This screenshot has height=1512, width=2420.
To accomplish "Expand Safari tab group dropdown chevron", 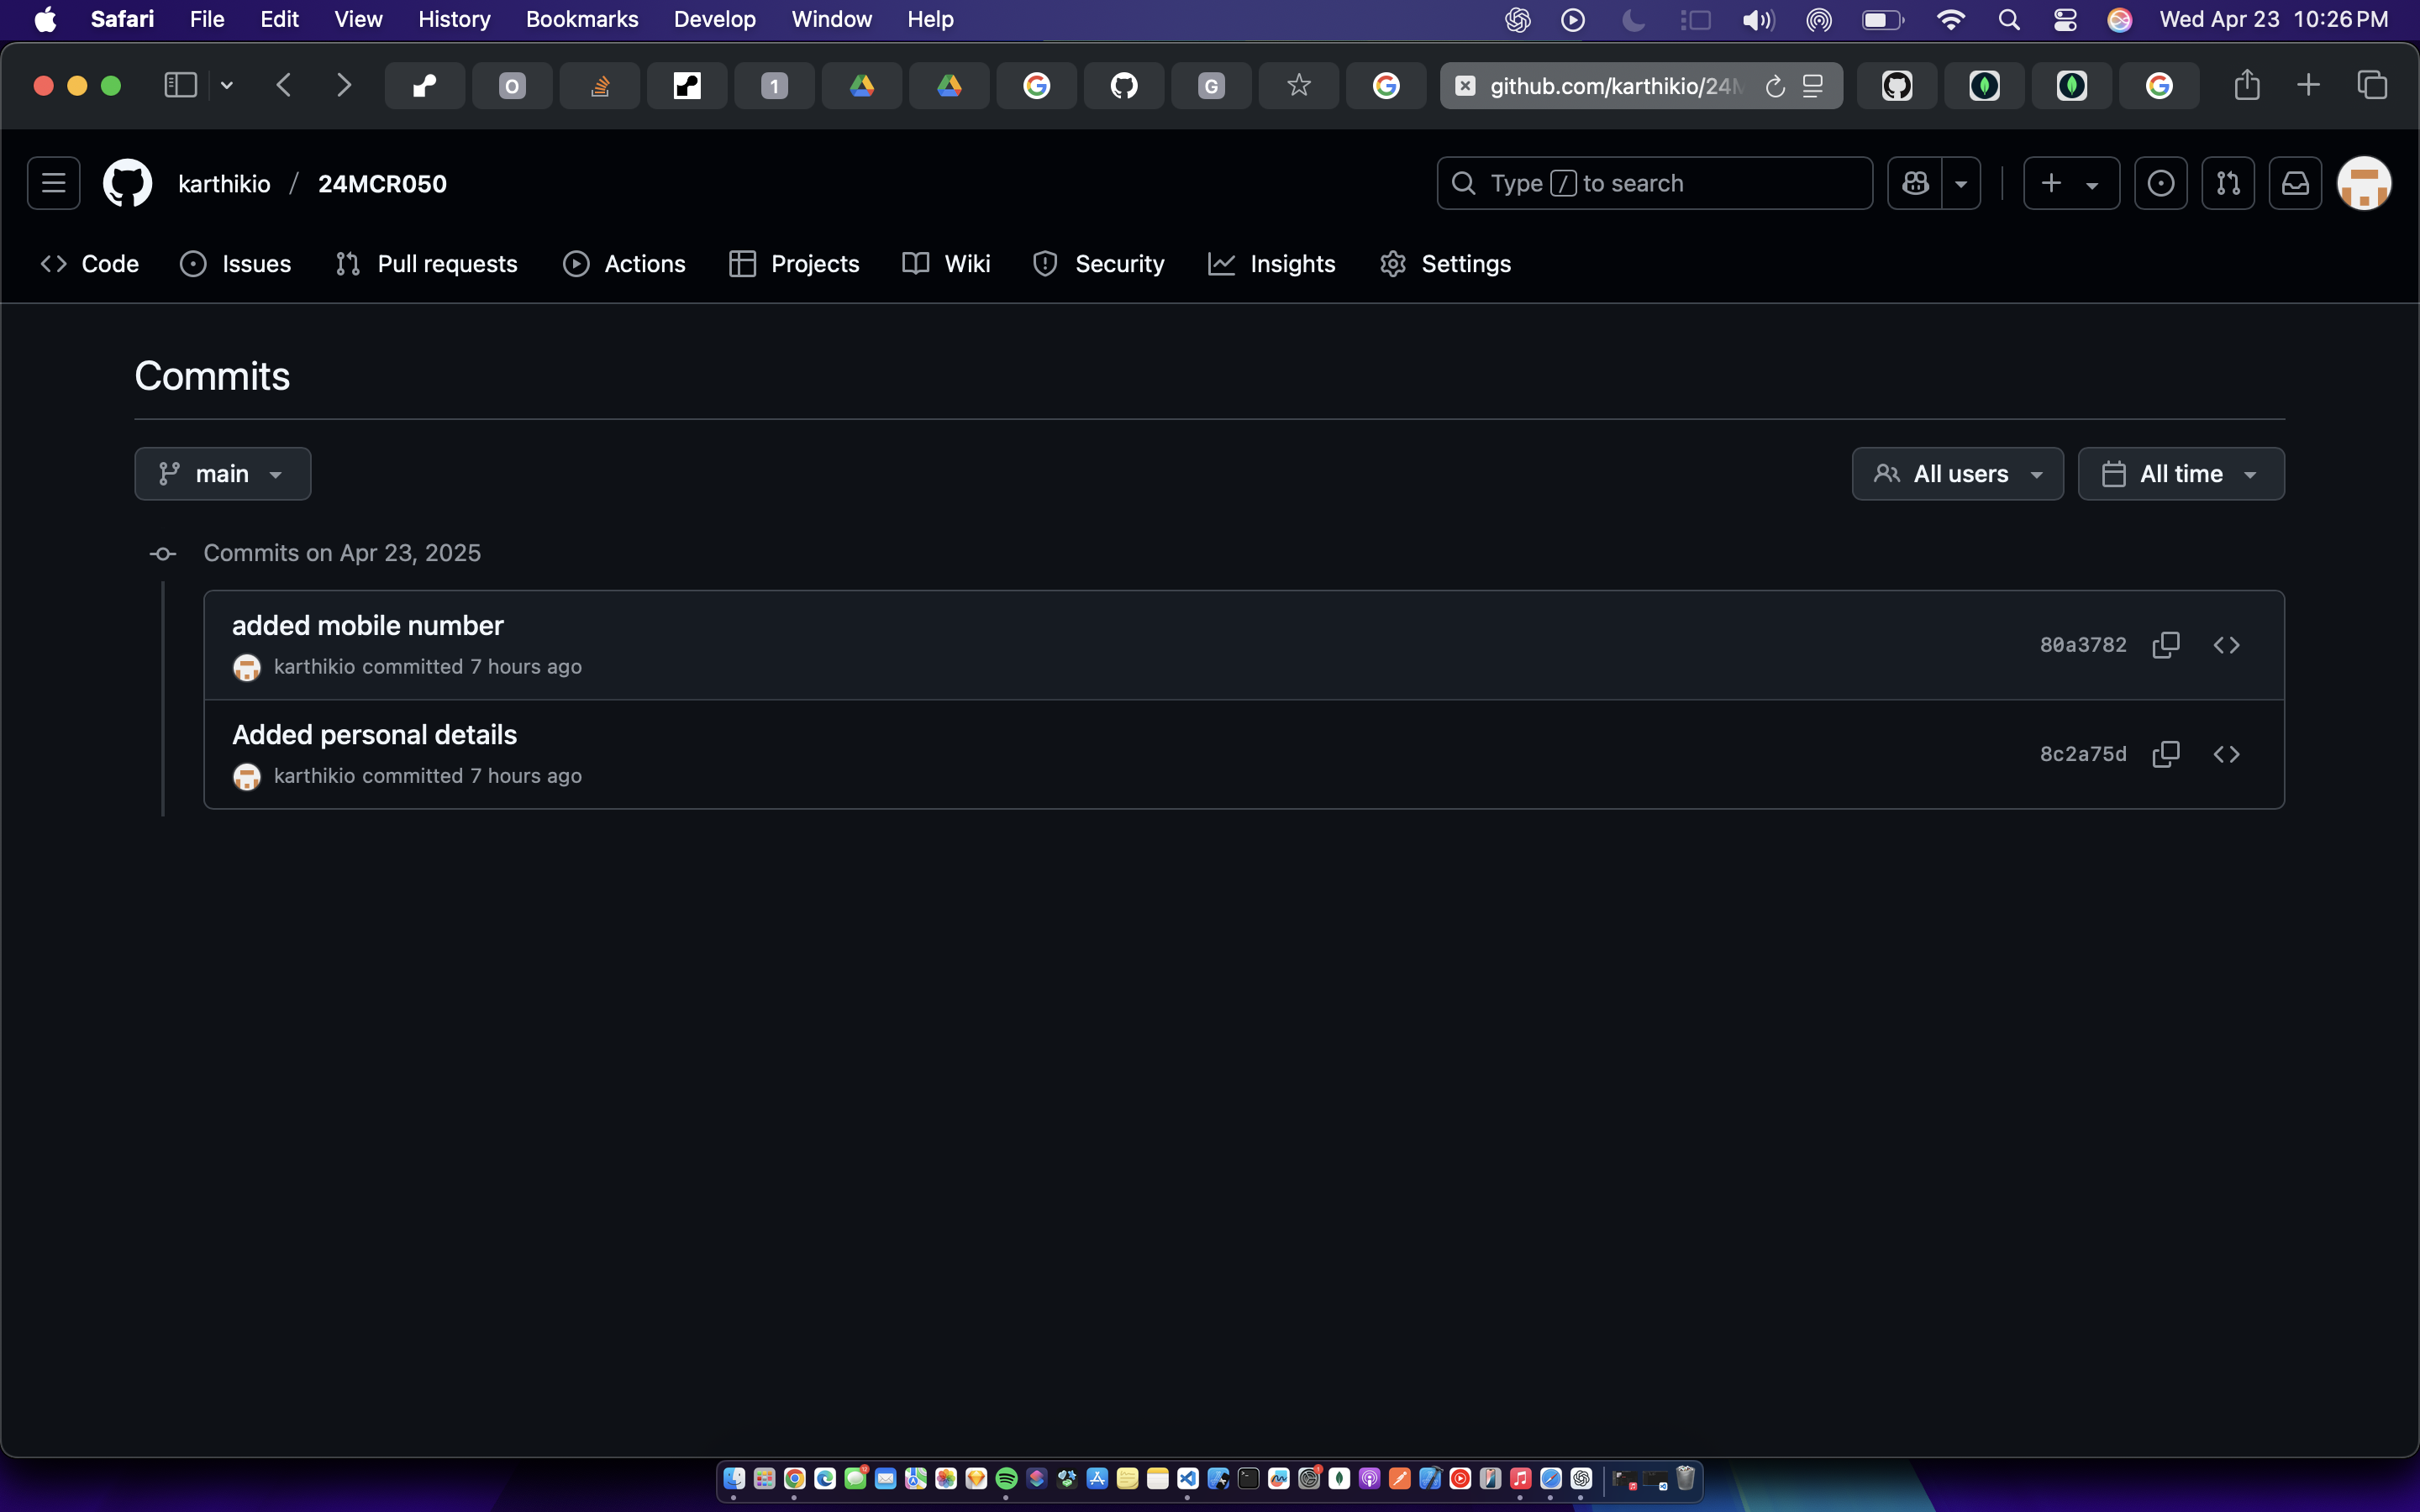I will pos(227,85).
